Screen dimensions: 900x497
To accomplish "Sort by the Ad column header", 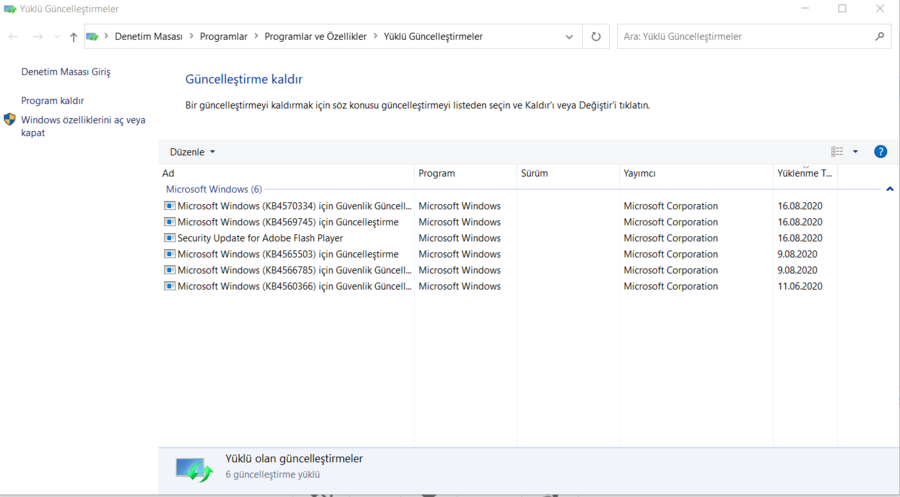I will (x=286, y=173).
